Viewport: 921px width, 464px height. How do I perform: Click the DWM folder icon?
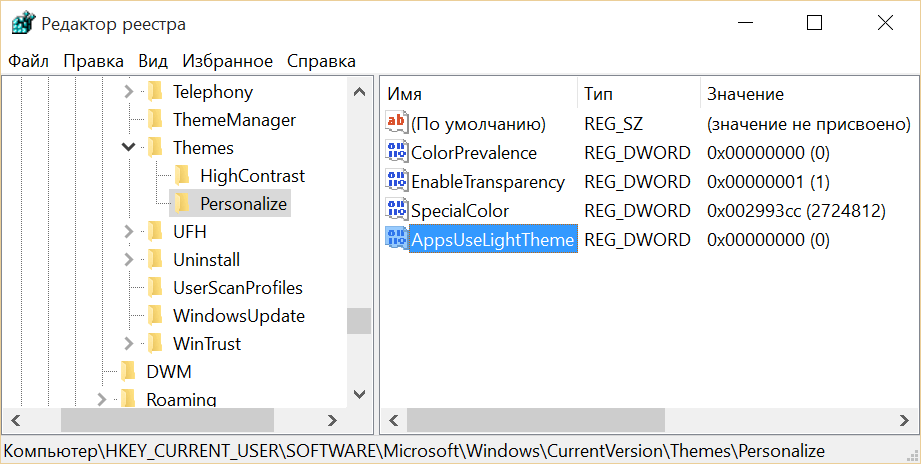coord(128,371)
